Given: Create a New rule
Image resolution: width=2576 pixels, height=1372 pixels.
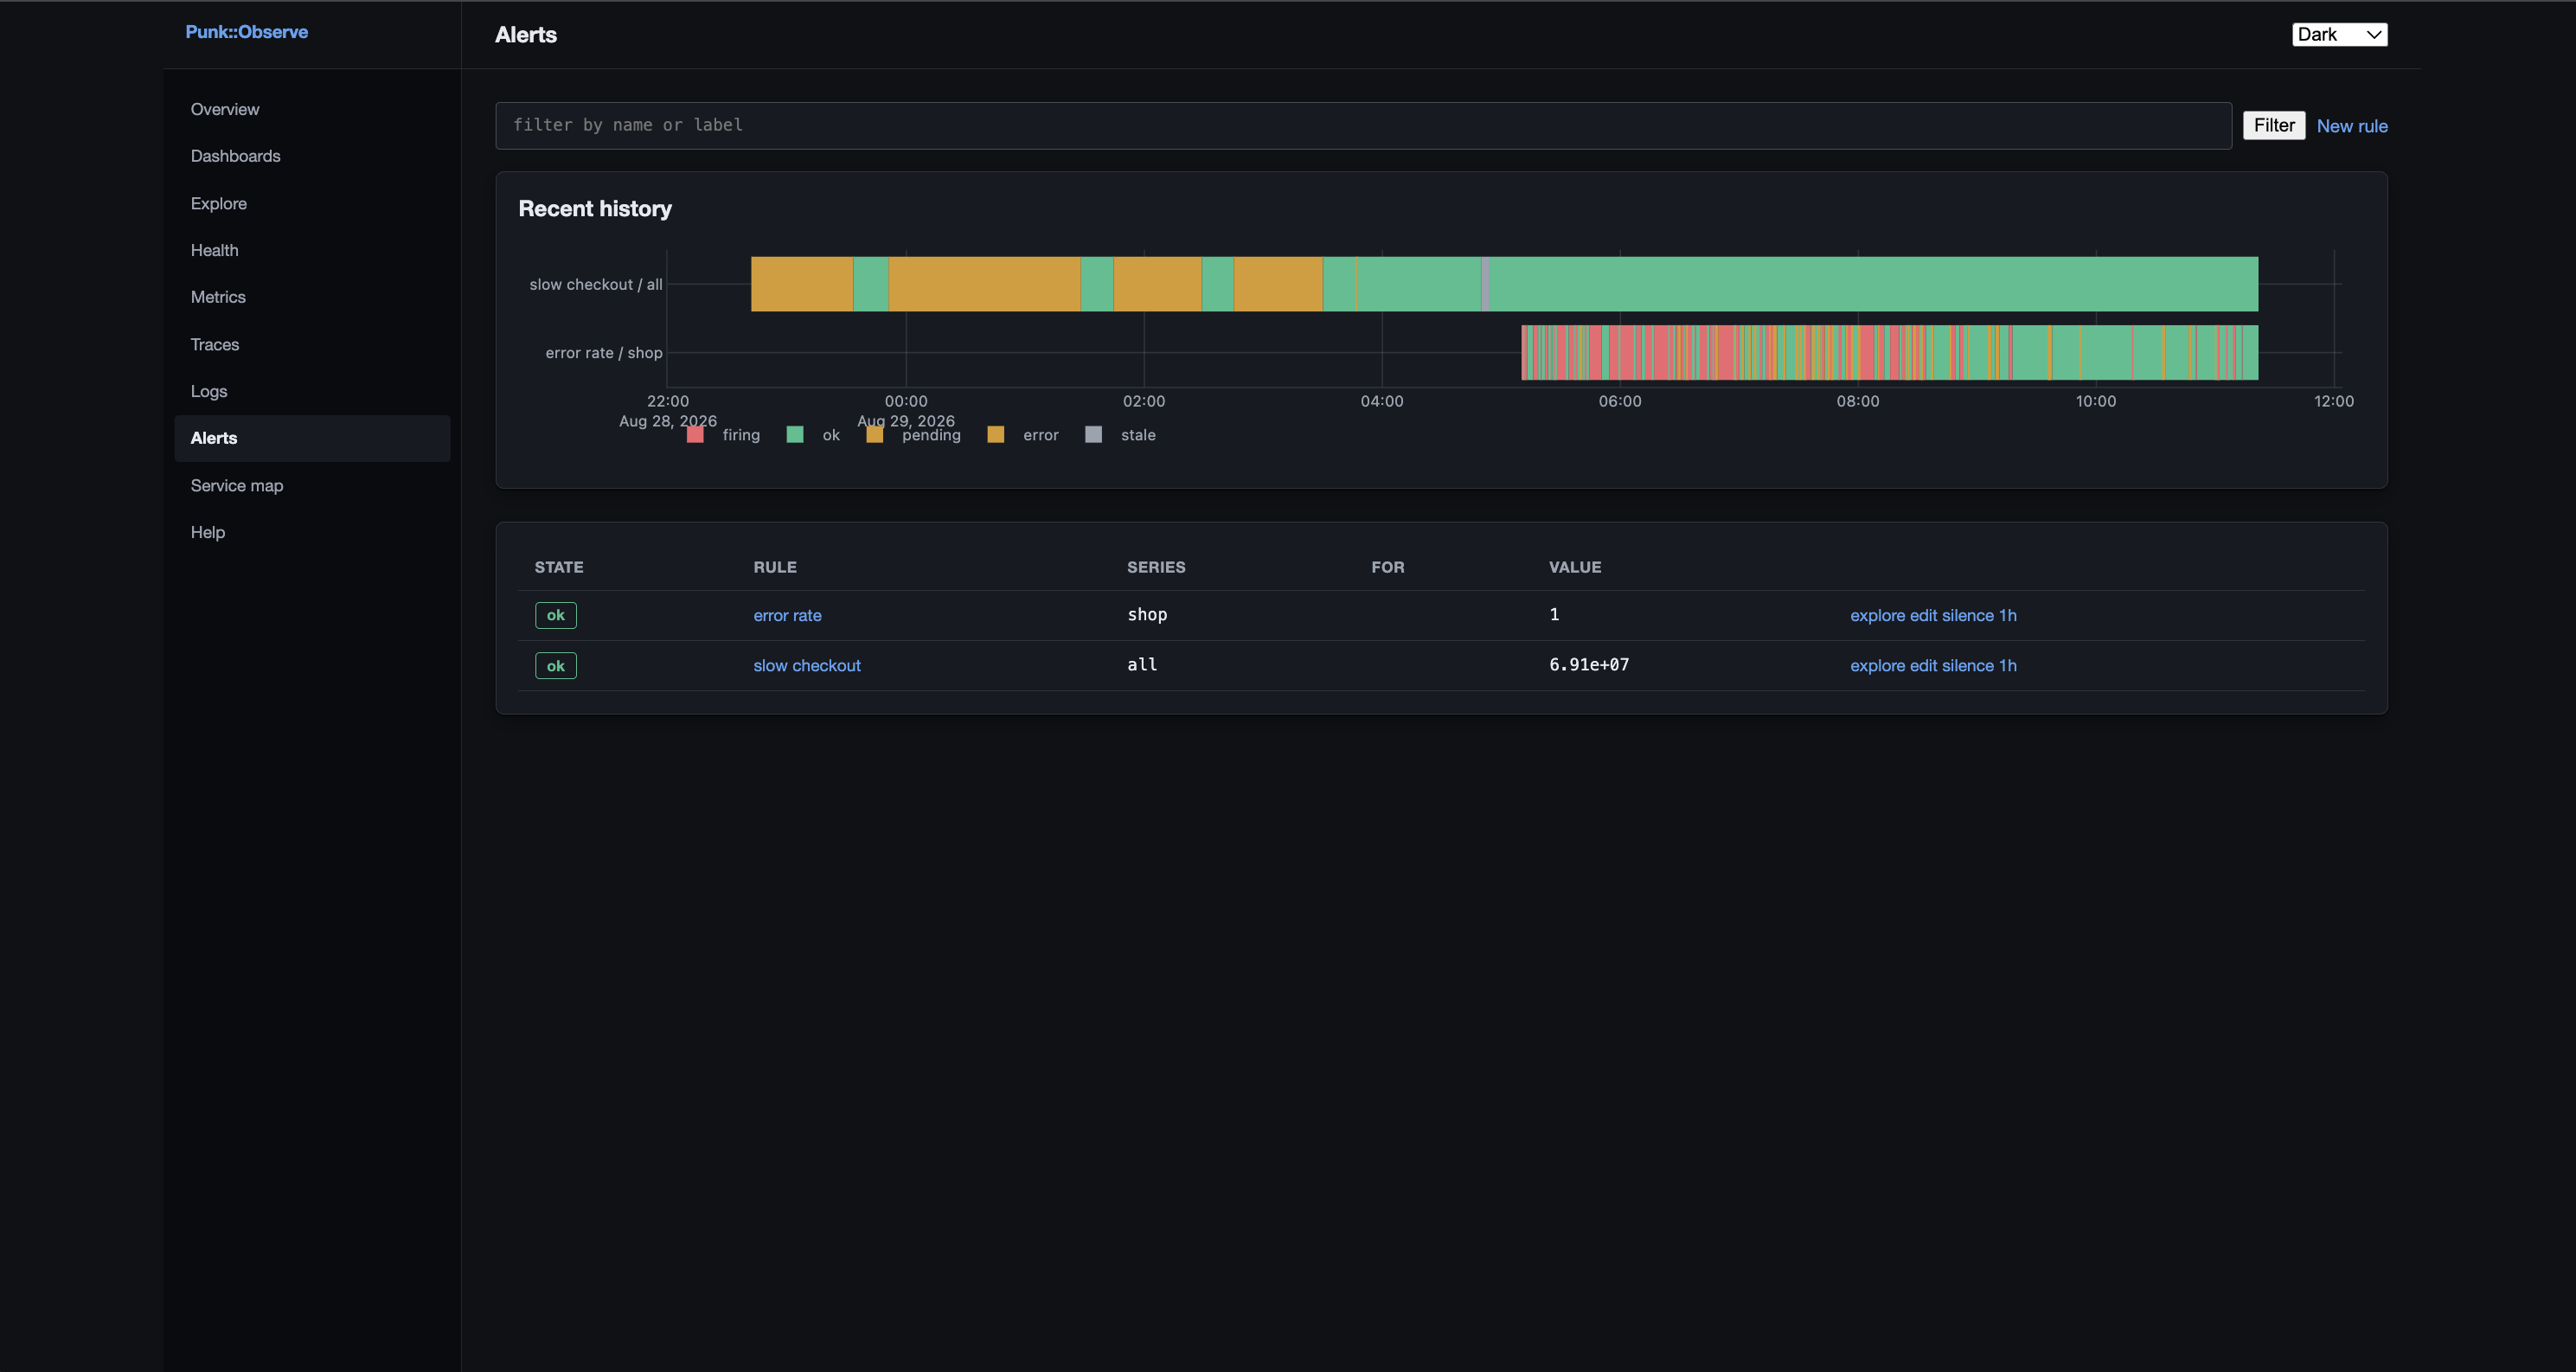Looking at the screenshot, I should click(x=2352, y=126).
